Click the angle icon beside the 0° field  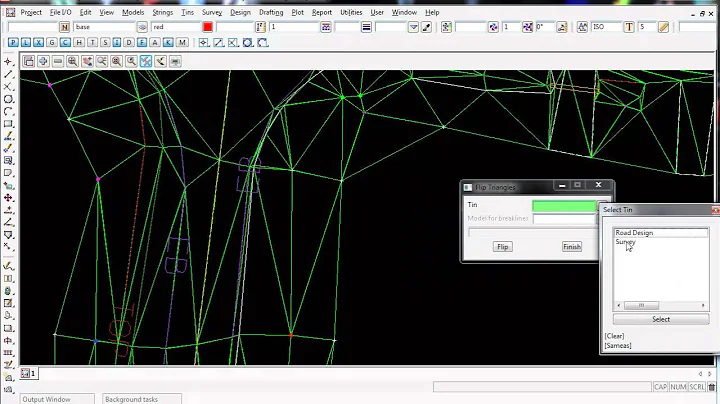point(562,27)
